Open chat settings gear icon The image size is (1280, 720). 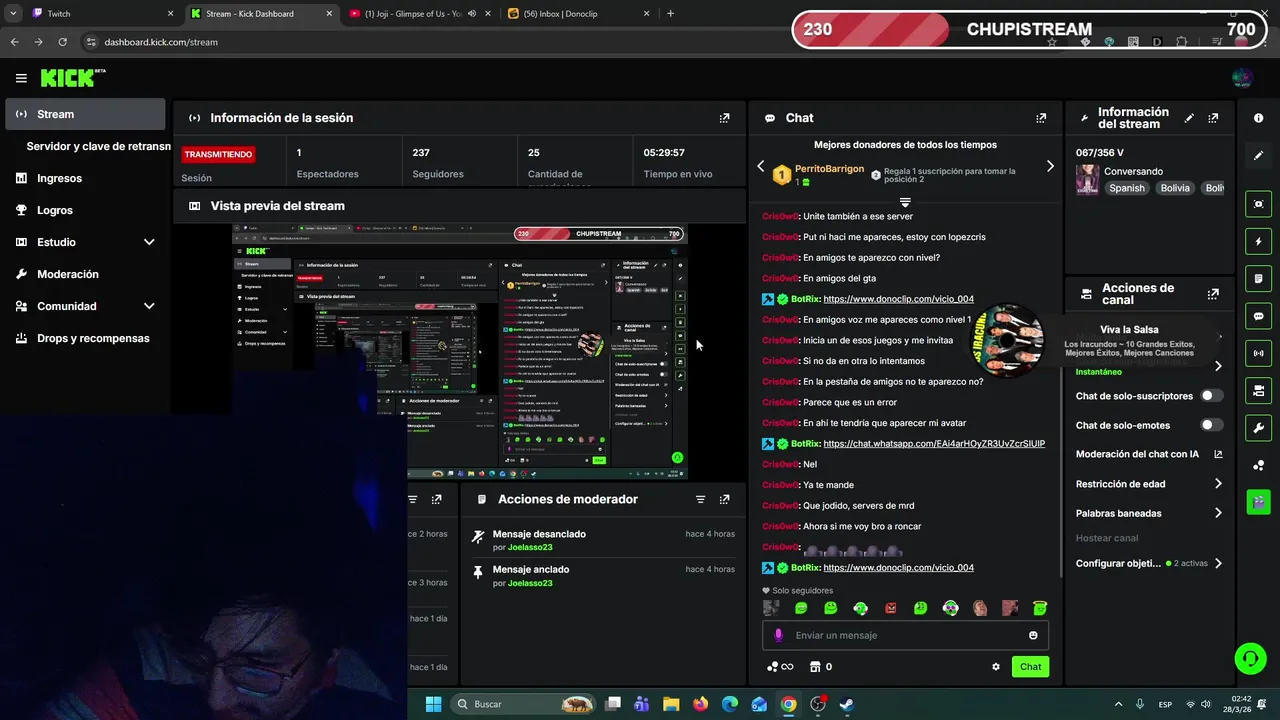[996, 667]
